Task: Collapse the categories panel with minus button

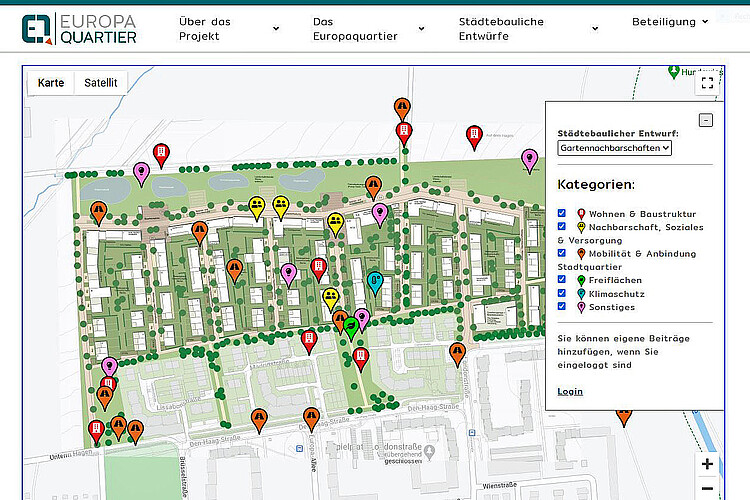Action: pyautogui.click(x=705, y=120)
